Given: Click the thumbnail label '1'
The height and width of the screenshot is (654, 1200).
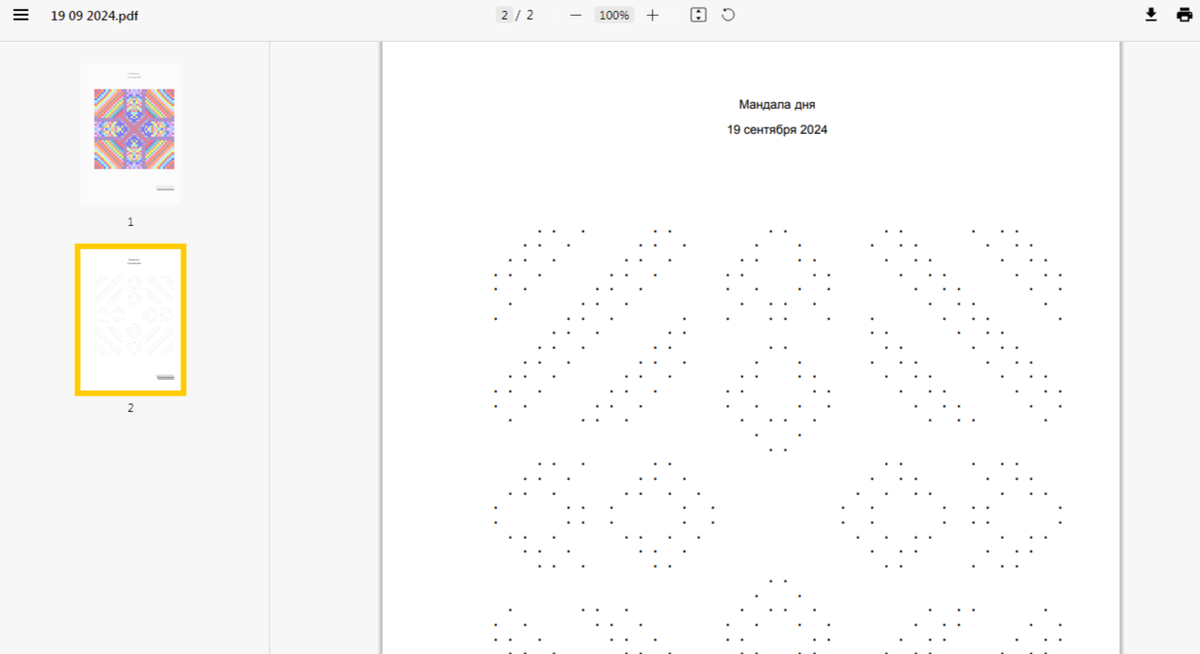Looking at the screenshot, I should [130, 222].
